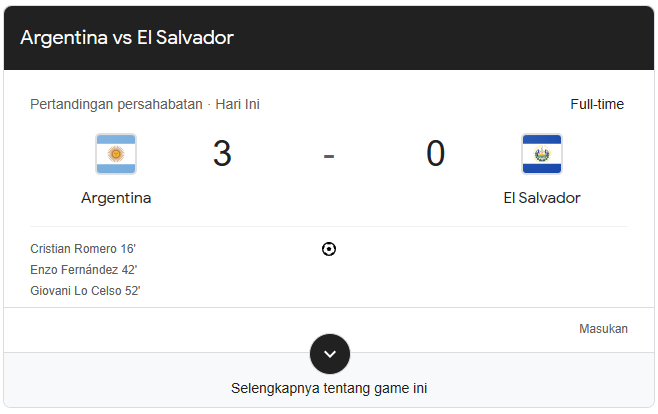Click goal scorer Giovani Lo Celso 52'
The image size is (658, 414).
86,291
